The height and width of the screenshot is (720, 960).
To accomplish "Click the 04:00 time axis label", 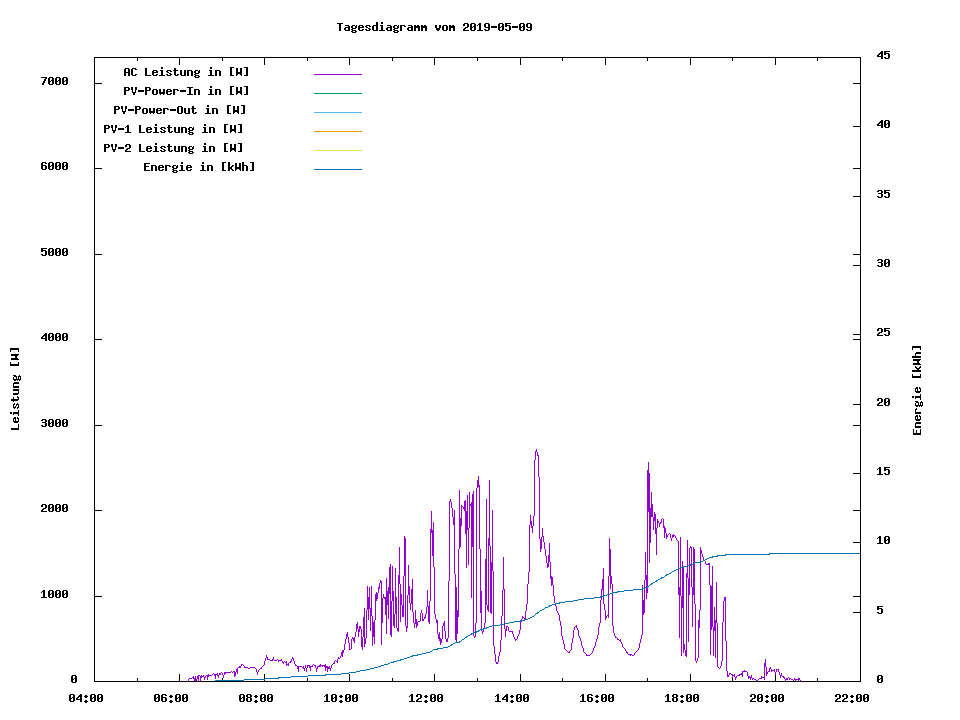I will click(86, 698).
